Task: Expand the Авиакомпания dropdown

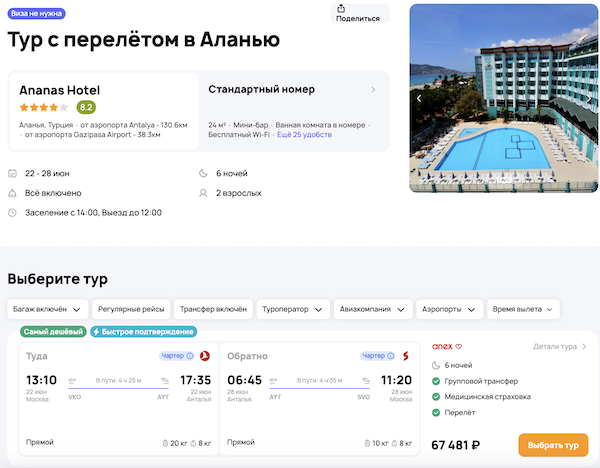Action: pos(371,309)
